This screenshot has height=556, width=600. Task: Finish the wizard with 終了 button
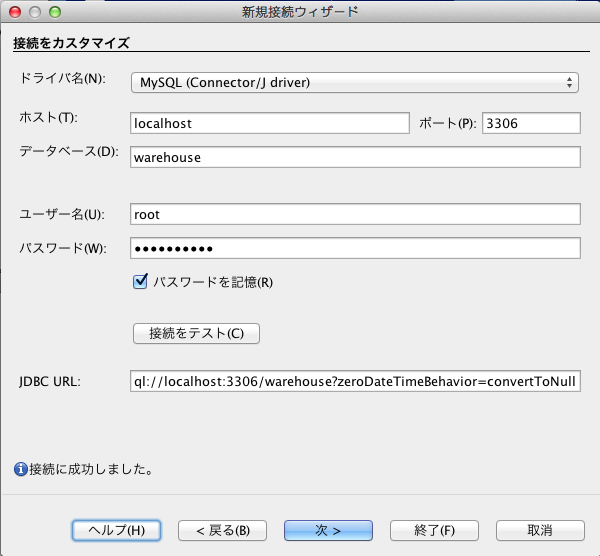[x=435, y=529]
